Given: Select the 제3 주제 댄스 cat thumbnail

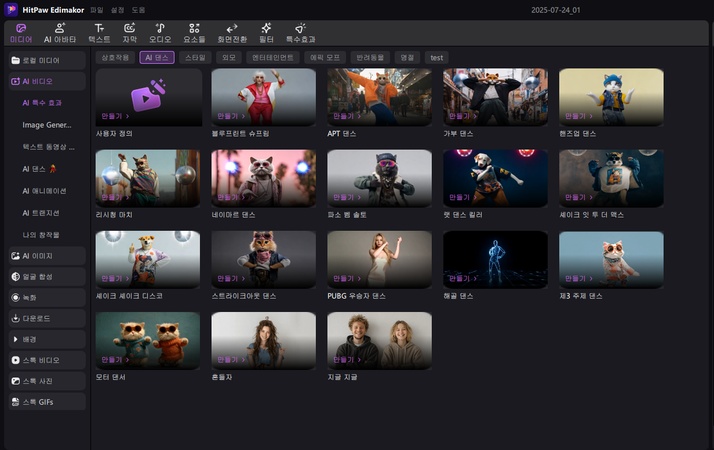Looking at the screenshot, I should [611, 259].
